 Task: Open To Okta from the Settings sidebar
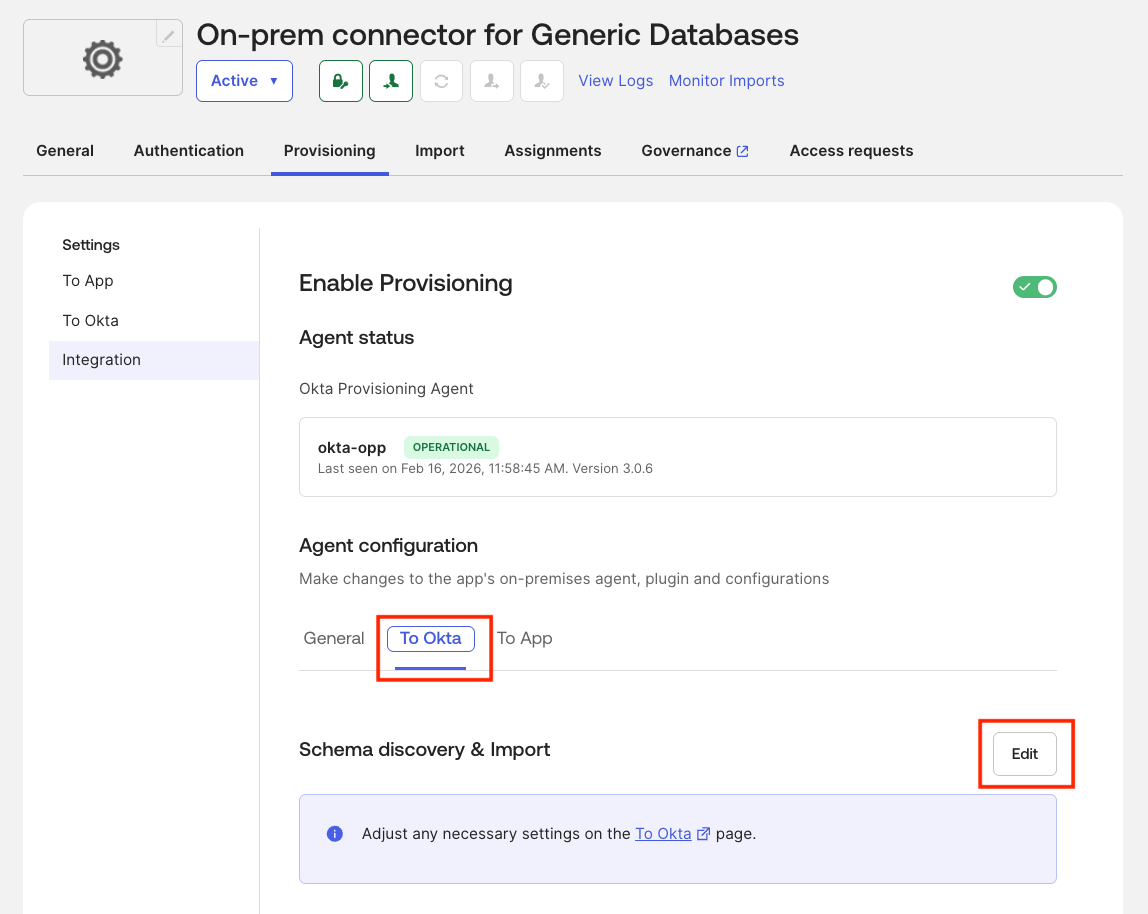90,320
